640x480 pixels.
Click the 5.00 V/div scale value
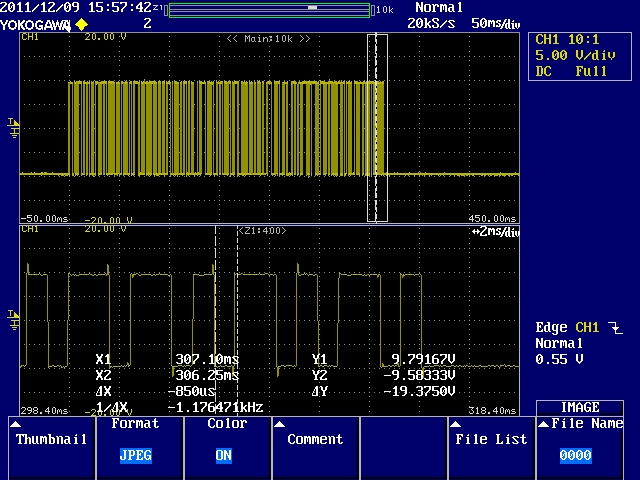pyautogui.click(x=575, y=56)
